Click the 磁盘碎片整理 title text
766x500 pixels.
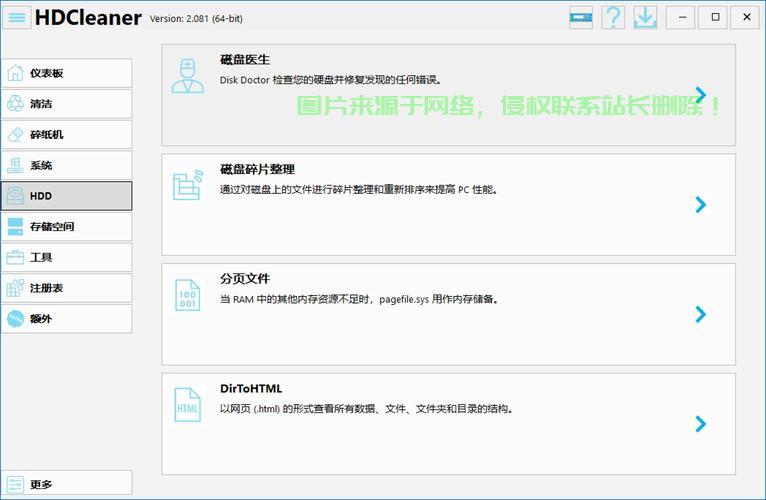click(x=257, y=170)
